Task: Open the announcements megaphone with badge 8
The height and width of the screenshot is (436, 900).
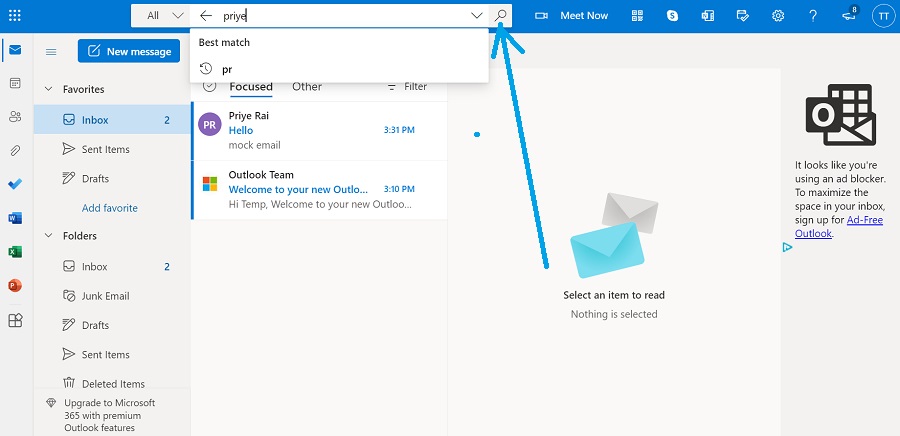Action: click(x=849, y=15)
